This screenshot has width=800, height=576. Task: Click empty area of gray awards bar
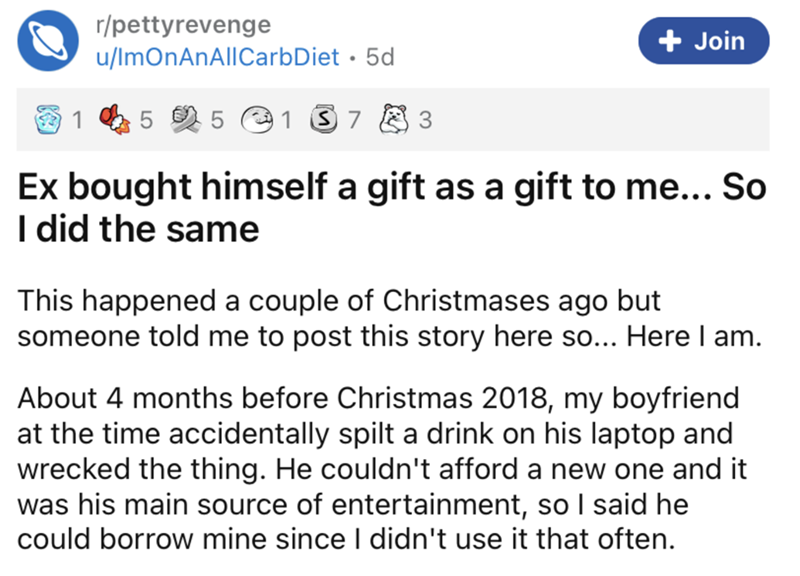pyautogui.click(x=600, y=122)
